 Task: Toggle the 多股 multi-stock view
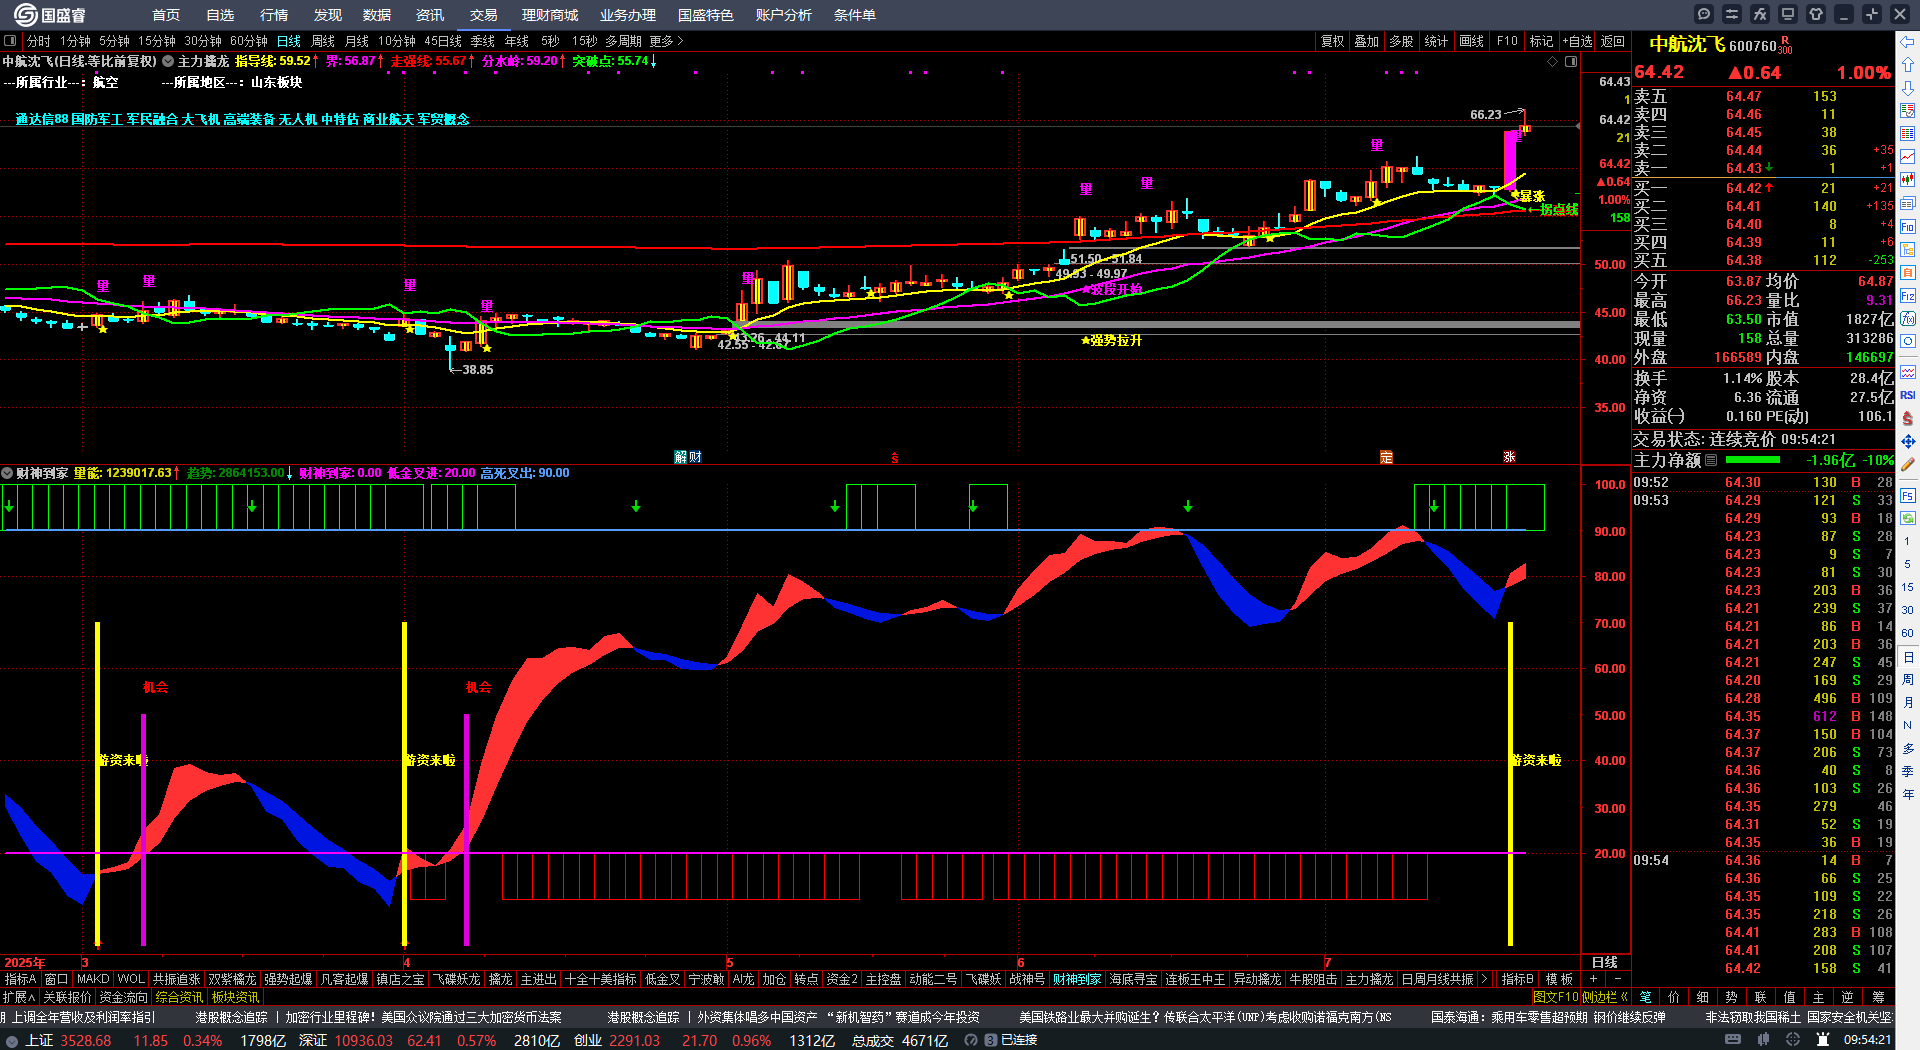[1401, 41]
